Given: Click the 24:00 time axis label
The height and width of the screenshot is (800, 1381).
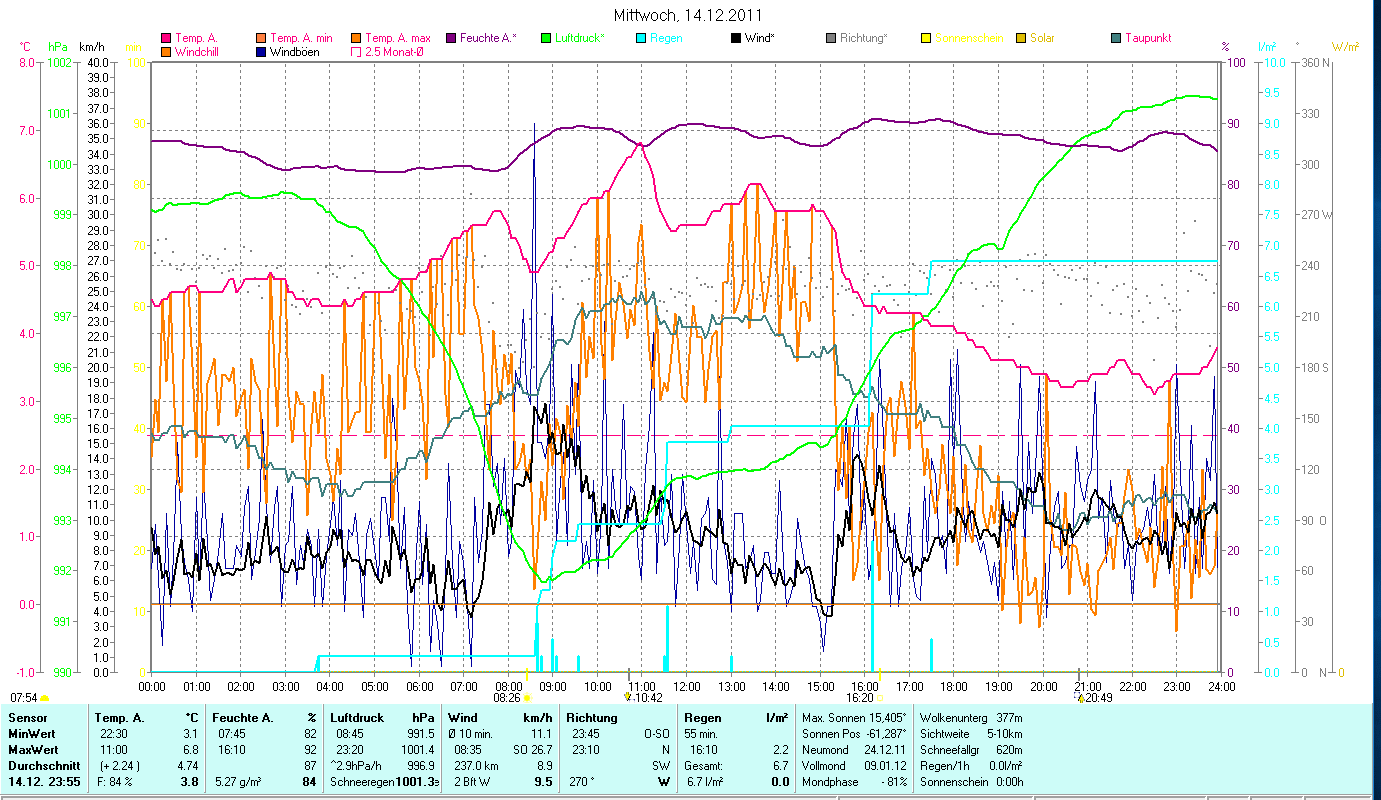Looking at the screenshot, I should point(1222,686).
